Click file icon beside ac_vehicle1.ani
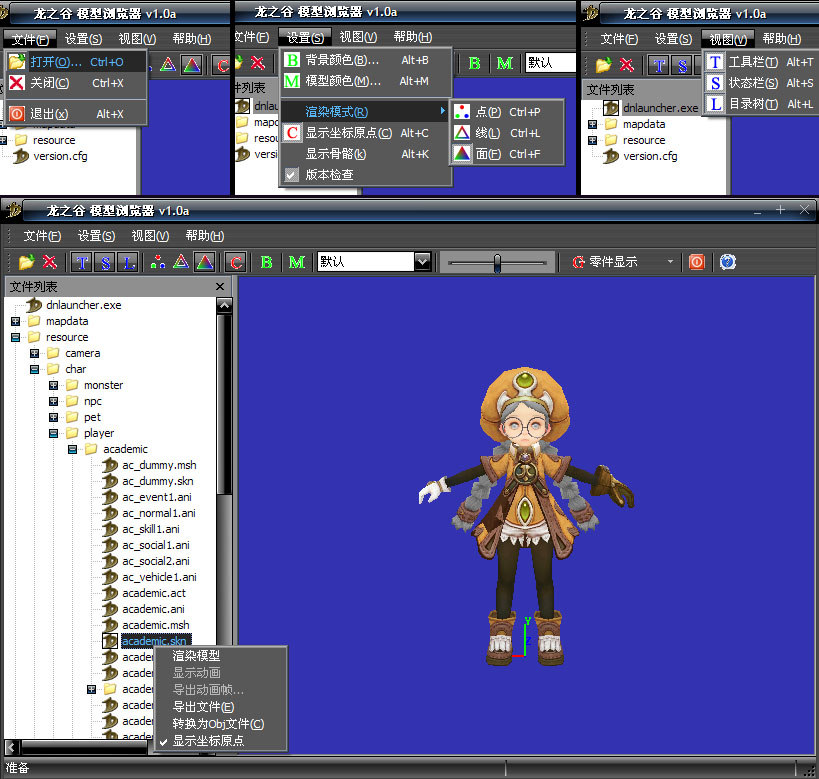This screenshot has width=819, height=779. 110,577
